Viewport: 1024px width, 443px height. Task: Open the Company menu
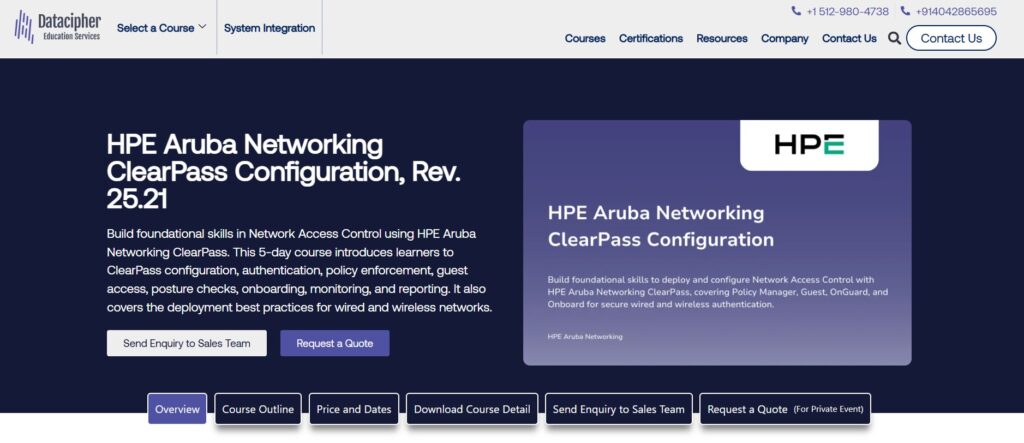click(x=784, y=38)
